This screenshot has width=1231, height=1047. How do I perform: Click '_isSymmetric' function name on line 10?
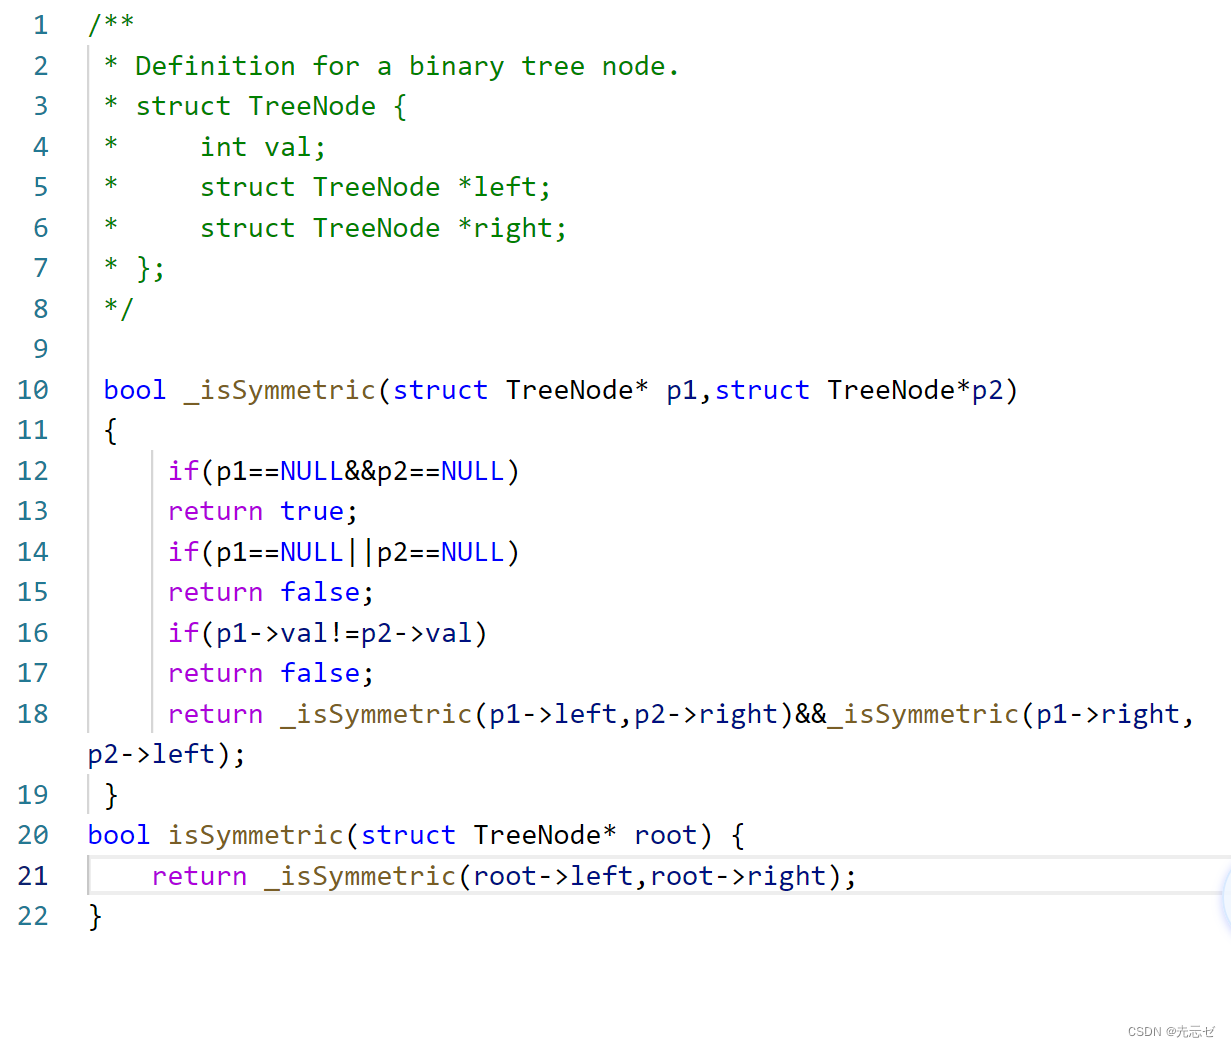click(x=279, y=390)
